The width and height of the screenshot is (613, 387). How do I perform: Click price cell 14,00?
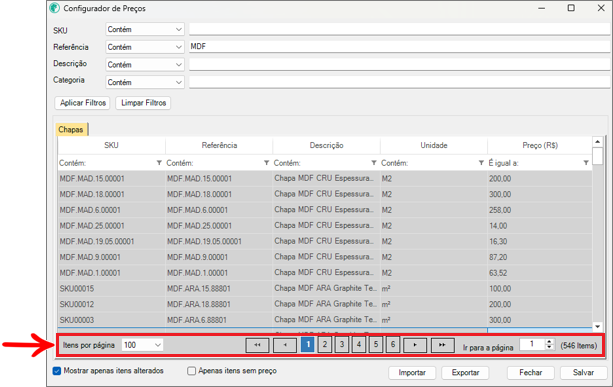pos(540,226)
